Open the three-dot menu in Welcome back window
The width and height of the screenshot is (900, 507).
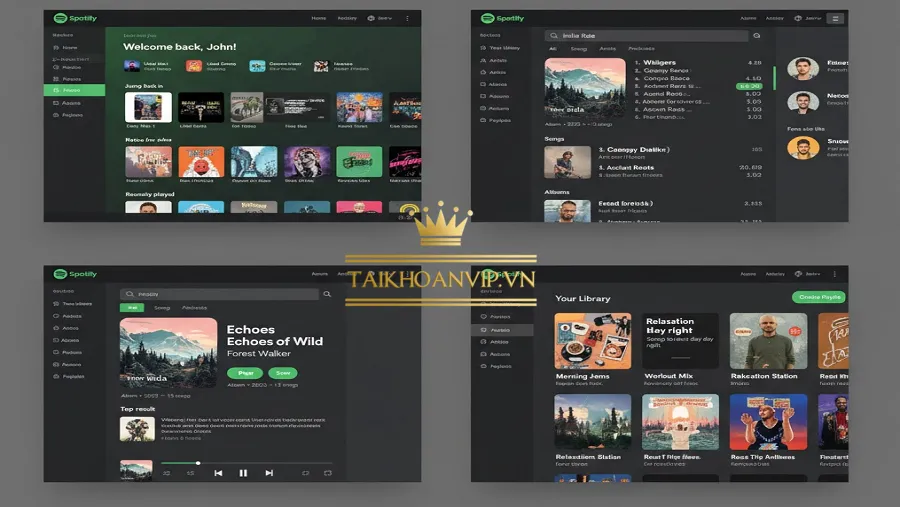(408, 18)
